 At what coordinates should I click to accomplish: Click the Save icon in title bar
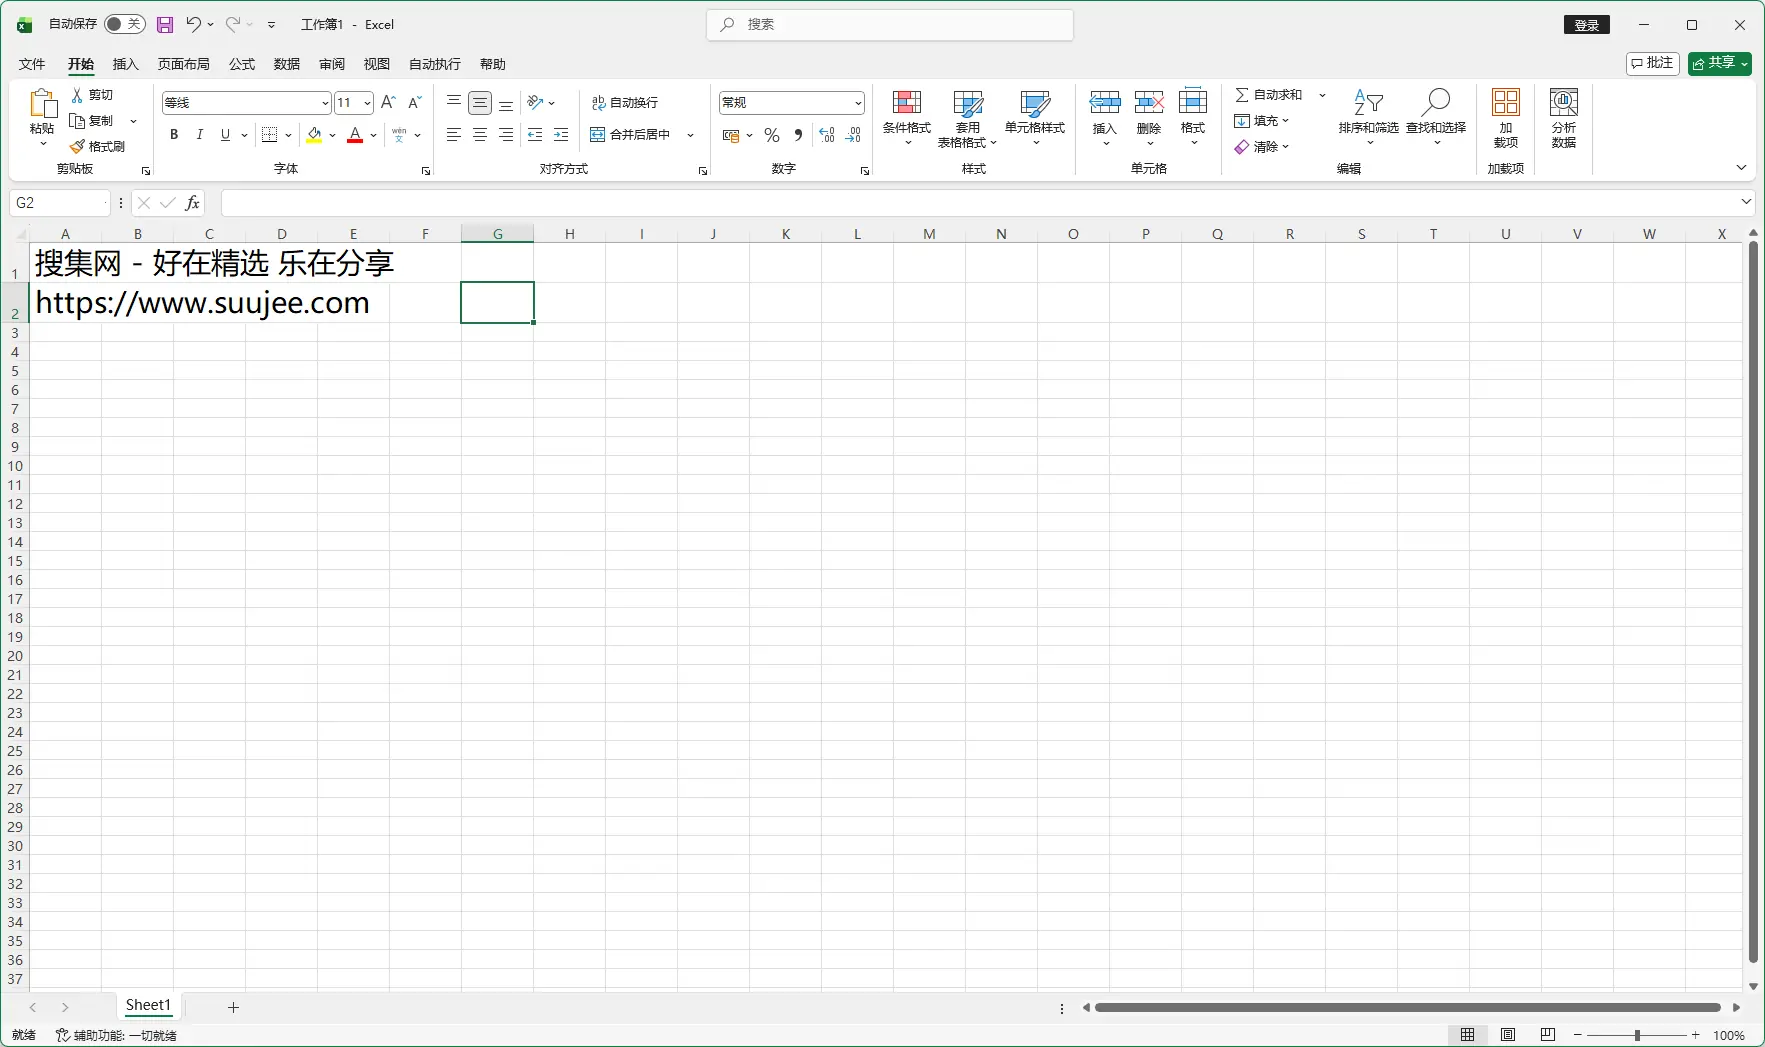[165, 25]
